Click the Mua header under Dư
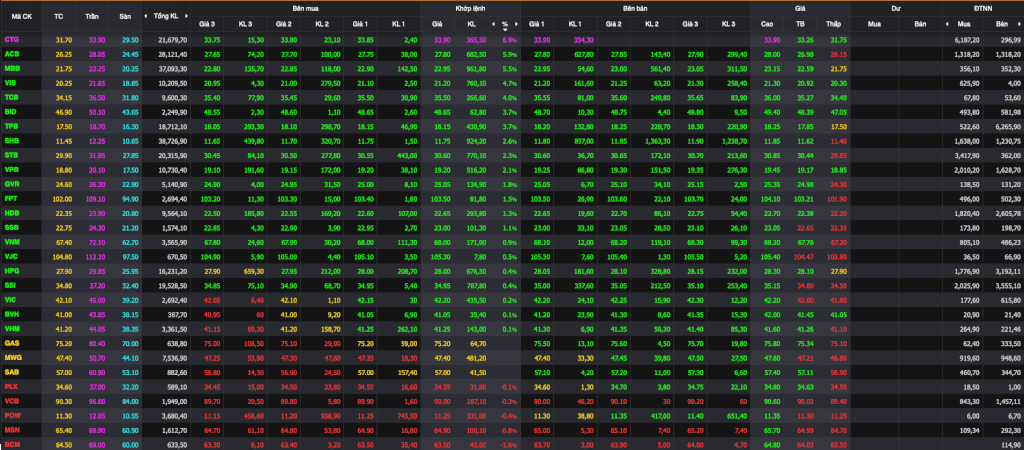The width and height of the screenshot is (1024, 450). (x=873, y=24)
